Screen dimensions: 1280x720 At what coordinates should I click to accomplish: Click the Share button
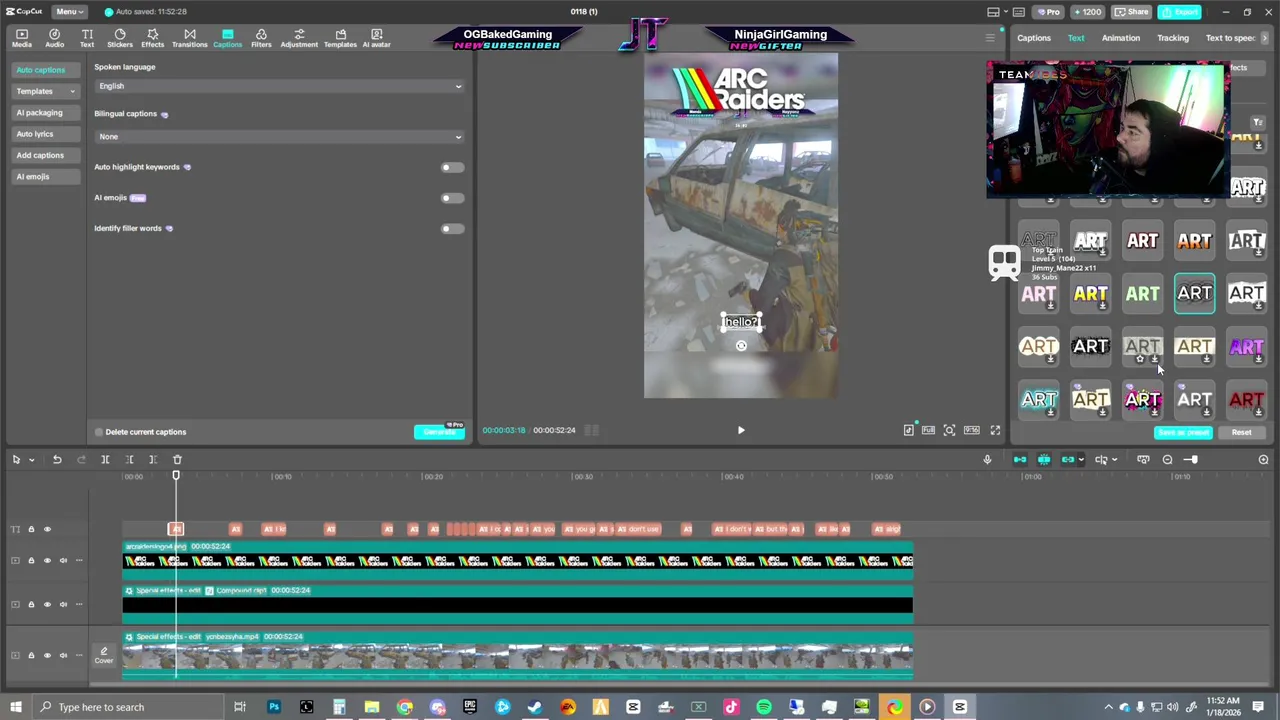1132,12
